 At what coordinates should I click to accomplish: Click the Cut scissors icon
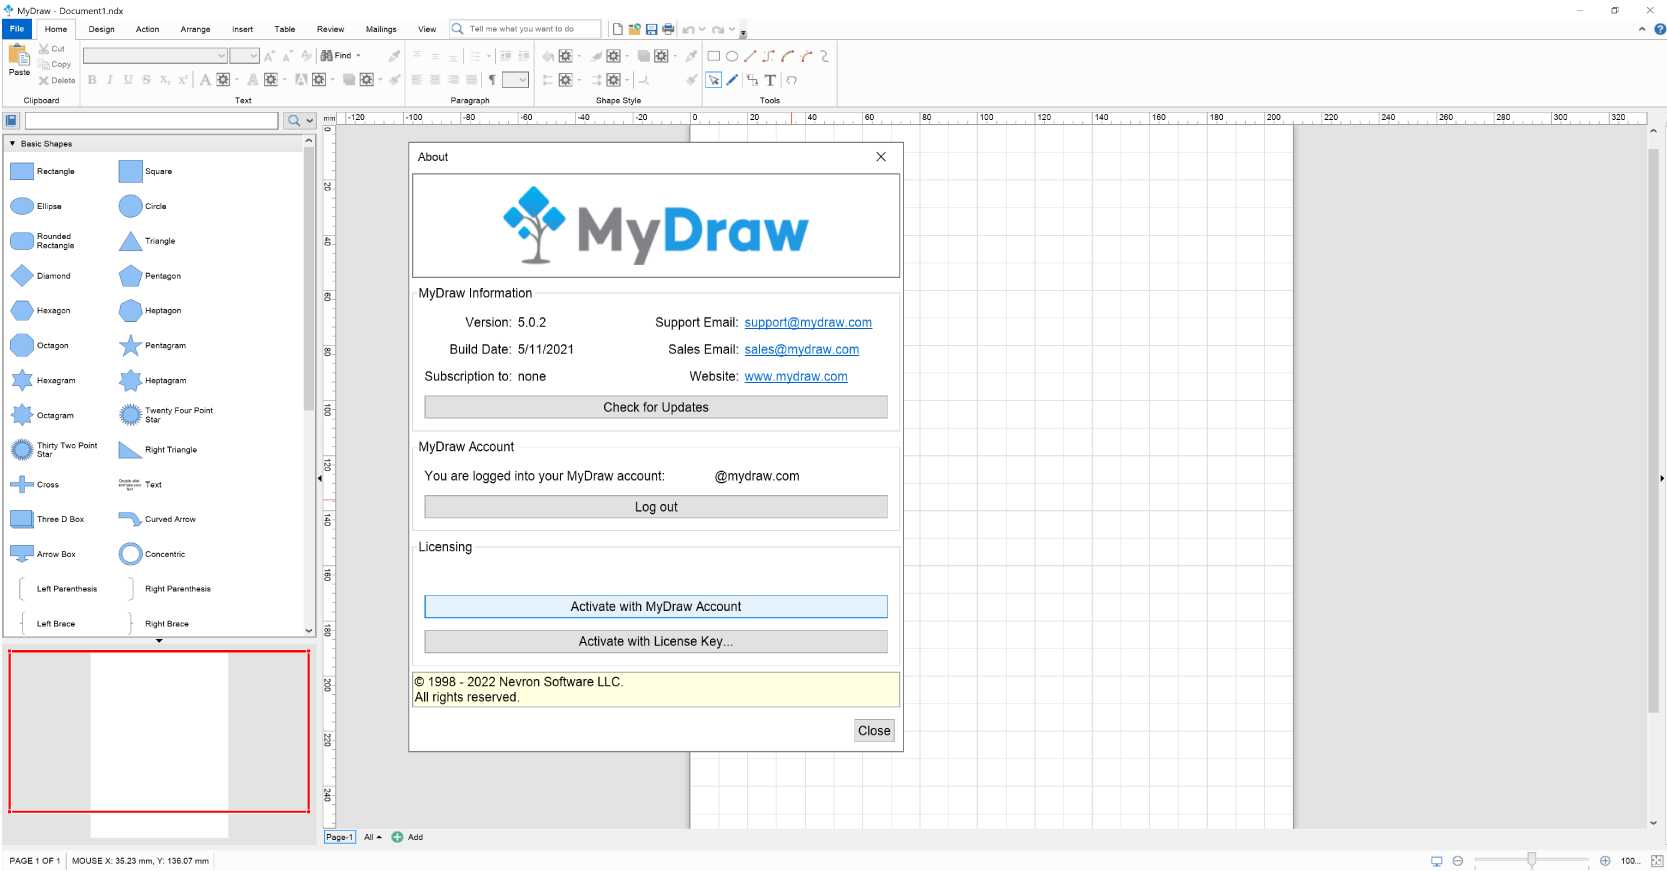(x=44, y=48)
